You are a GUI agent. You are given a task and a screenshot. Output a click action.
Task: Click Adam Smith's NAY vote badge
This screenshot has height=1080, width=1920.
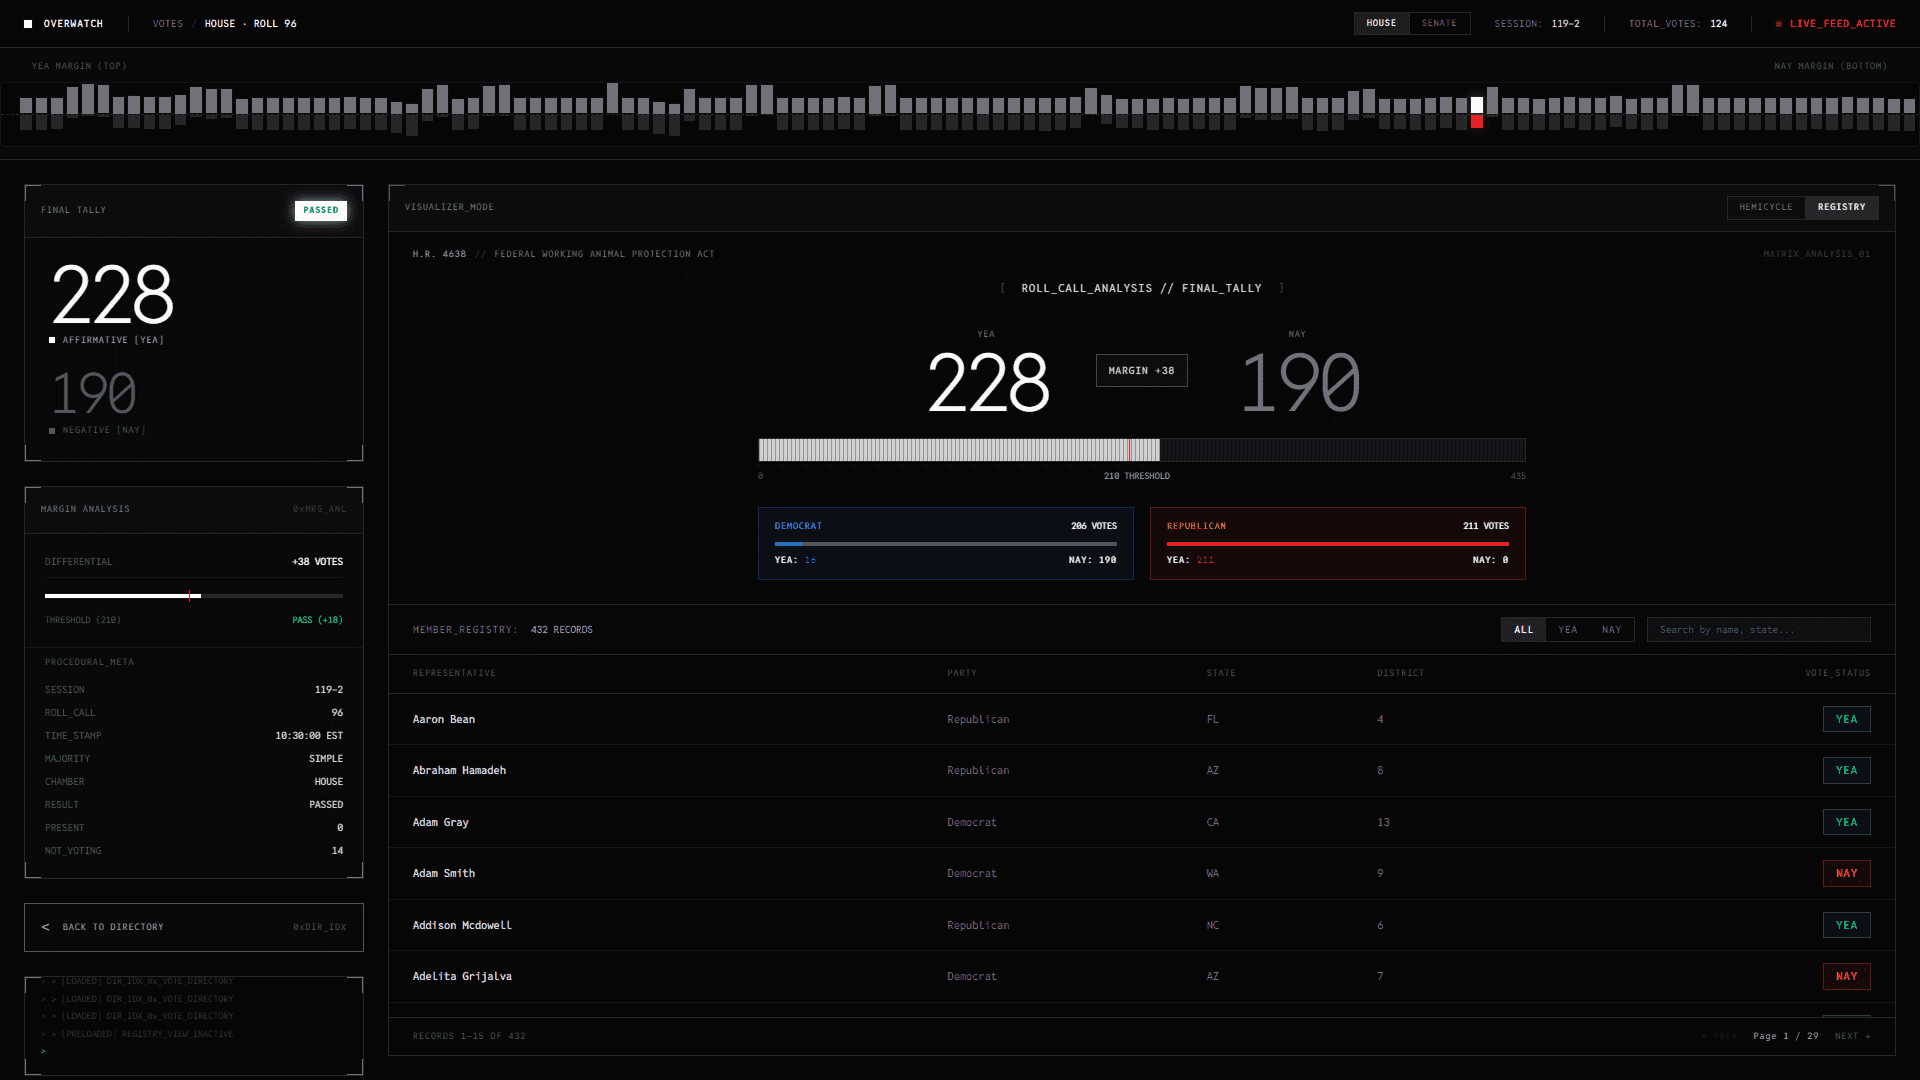click(1846, 873)
